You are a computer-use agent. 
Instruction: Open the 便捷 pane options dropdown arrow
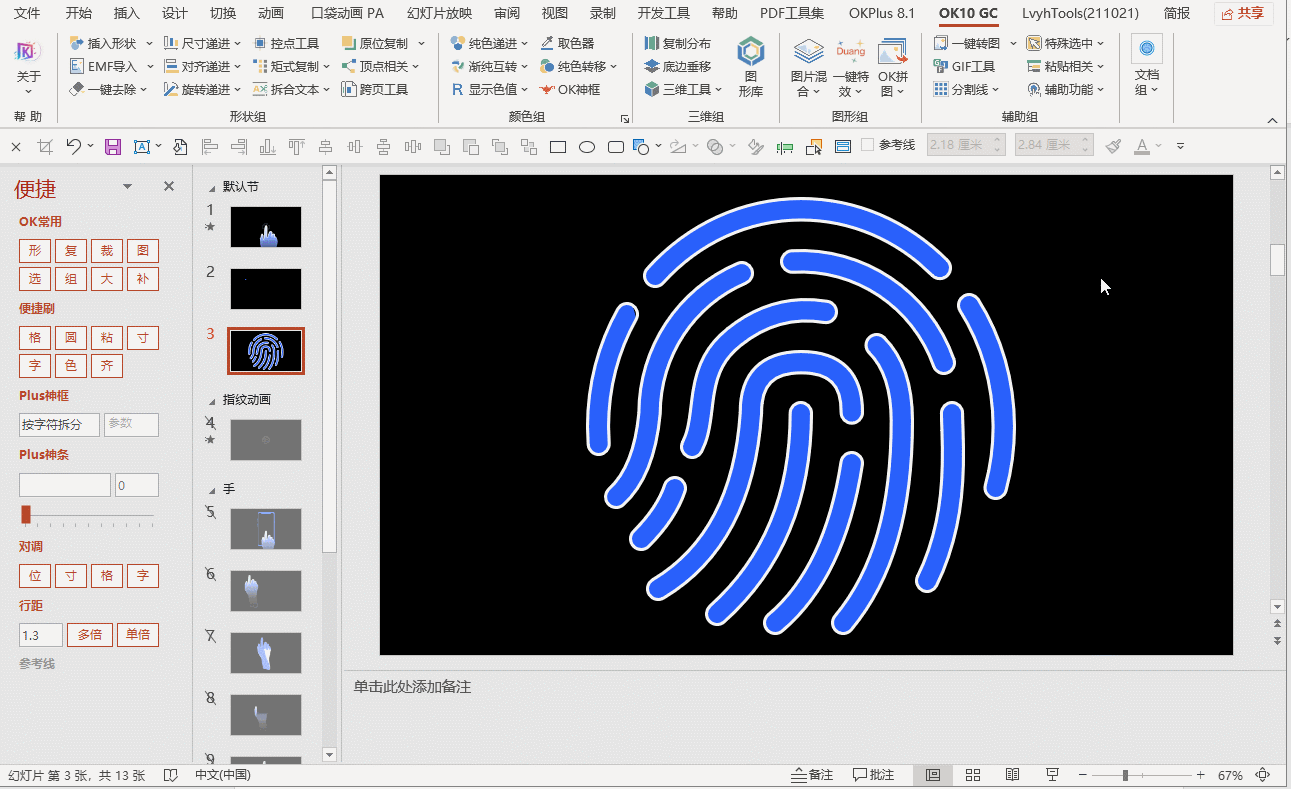tap(127, 187)
